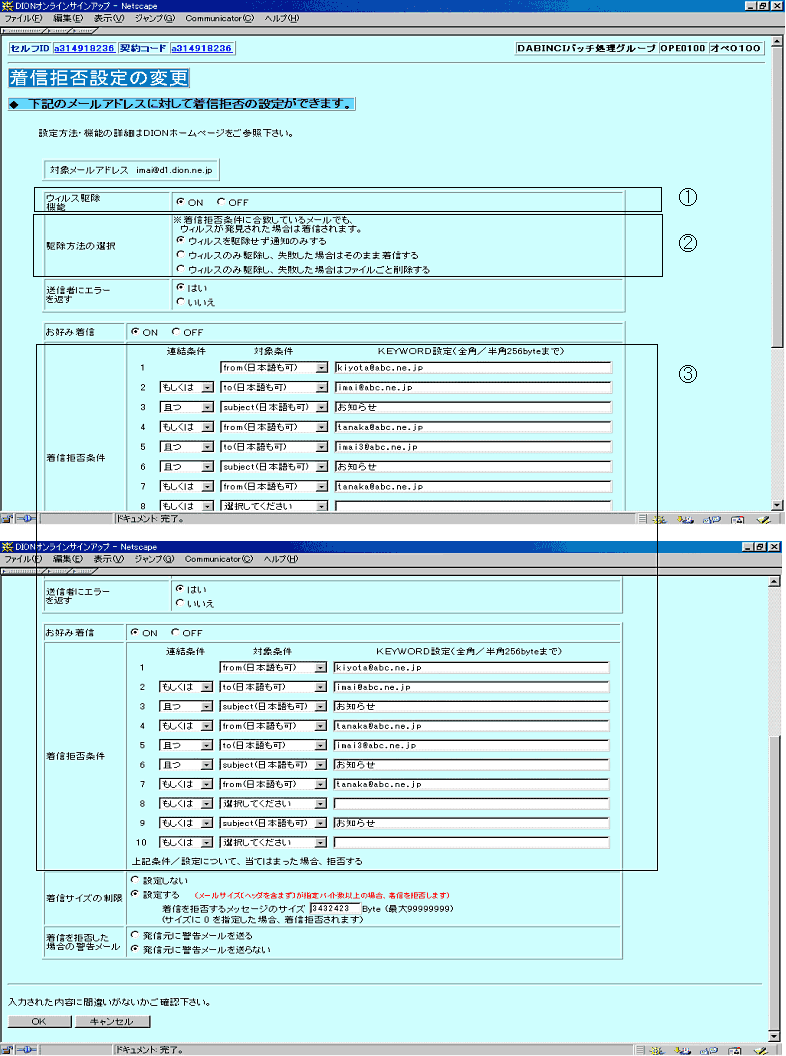This screenshot has width=786, height=1056.
Task: Click security lock icon in bottom status bar
Action: pyautogui.click(x=7, y=1050)
